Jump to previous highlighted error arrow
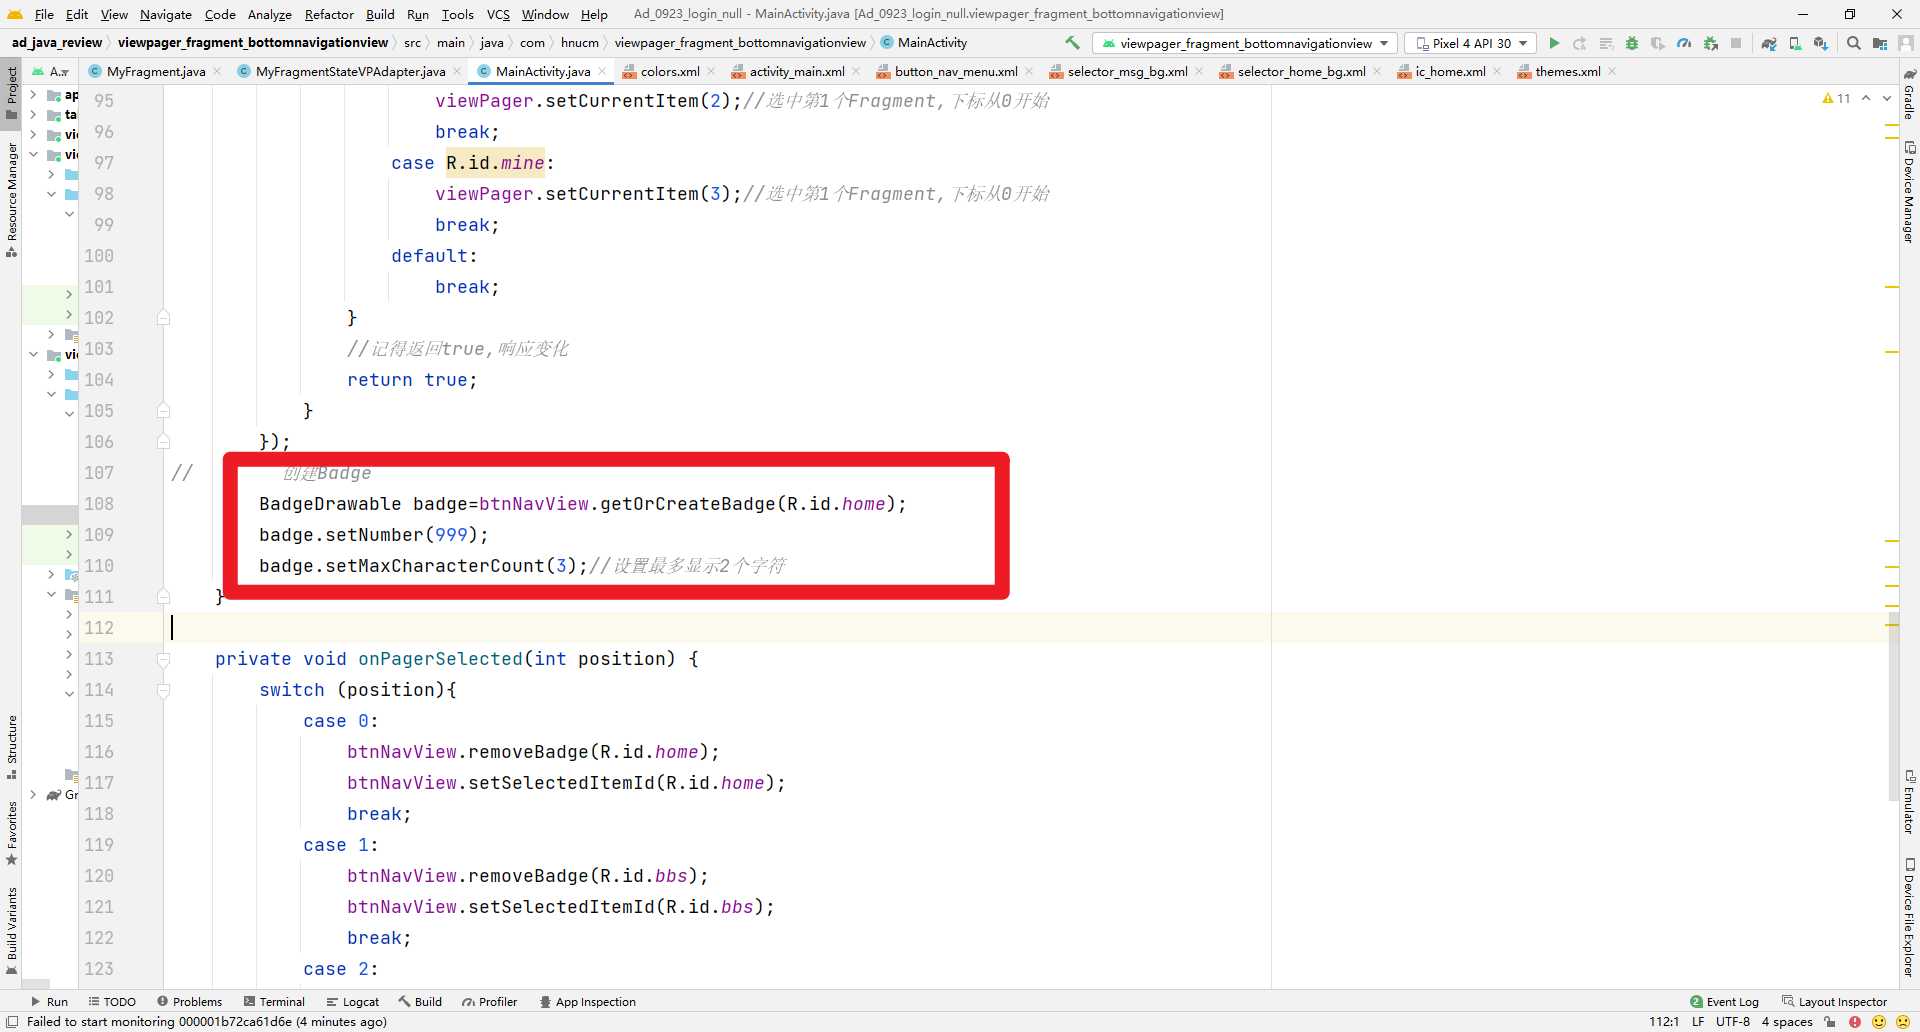The image size is (1920, 1032). click(x=1866, y=98)
